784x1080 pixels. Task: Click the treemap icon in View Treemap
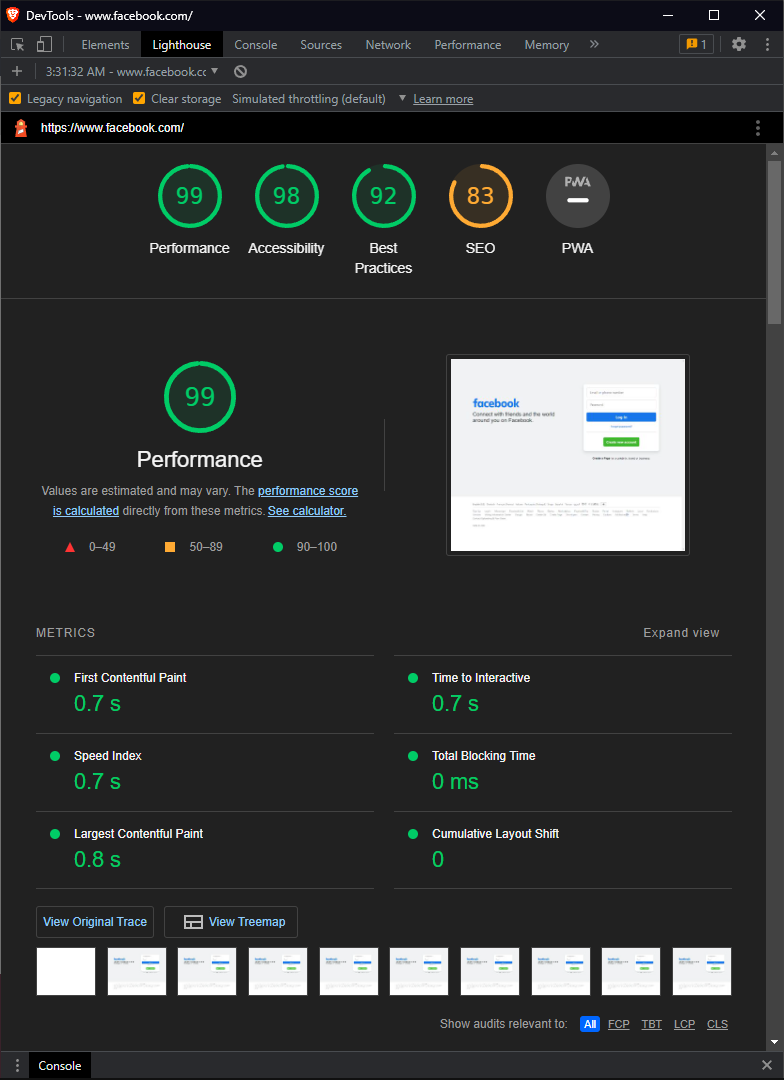coord(193,922)
